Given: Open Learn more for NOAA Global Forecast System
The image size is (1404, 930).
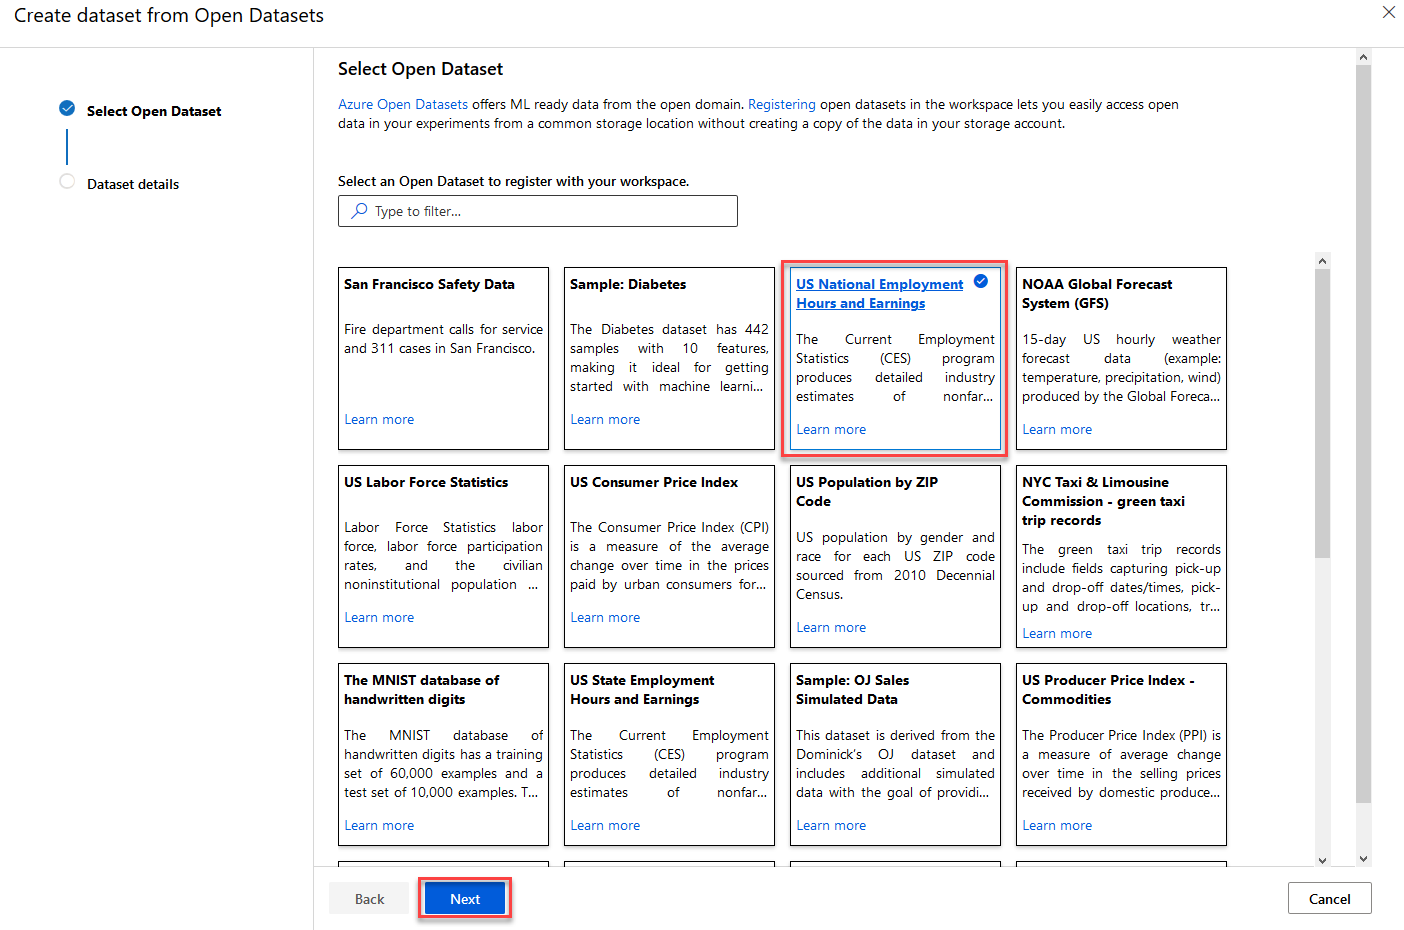Looking at the screenshot, I should pos(1057,429).
